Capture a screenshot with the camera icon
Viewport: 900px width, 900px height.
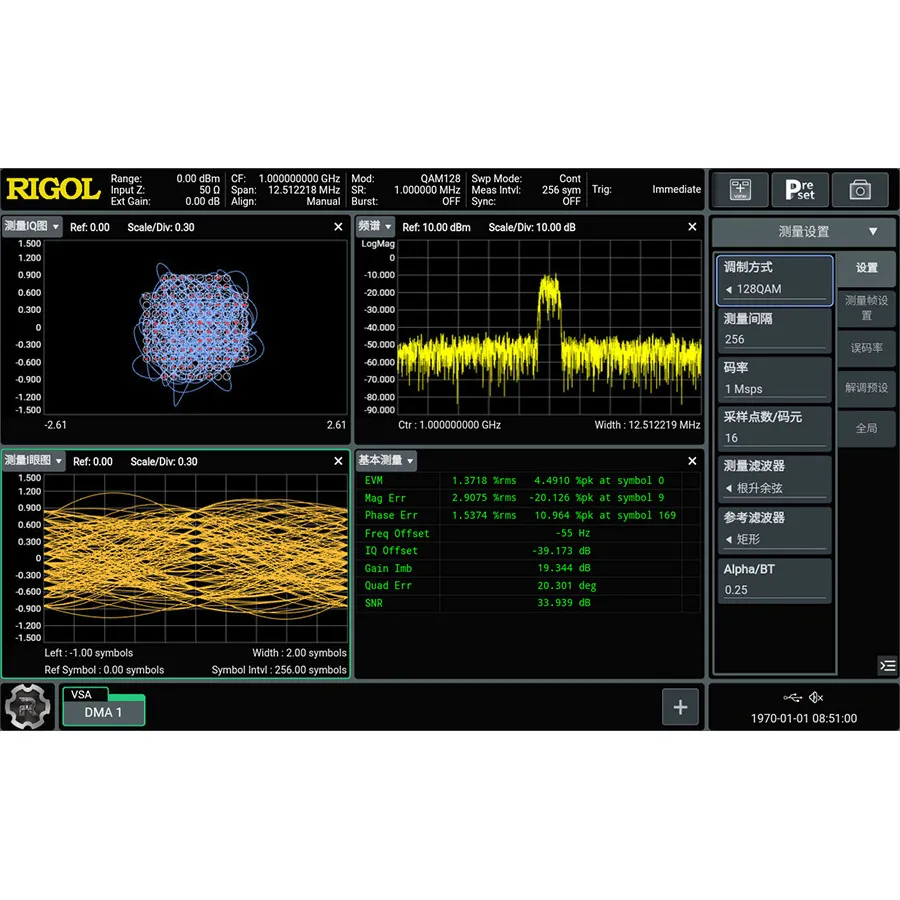pos(860,190)
